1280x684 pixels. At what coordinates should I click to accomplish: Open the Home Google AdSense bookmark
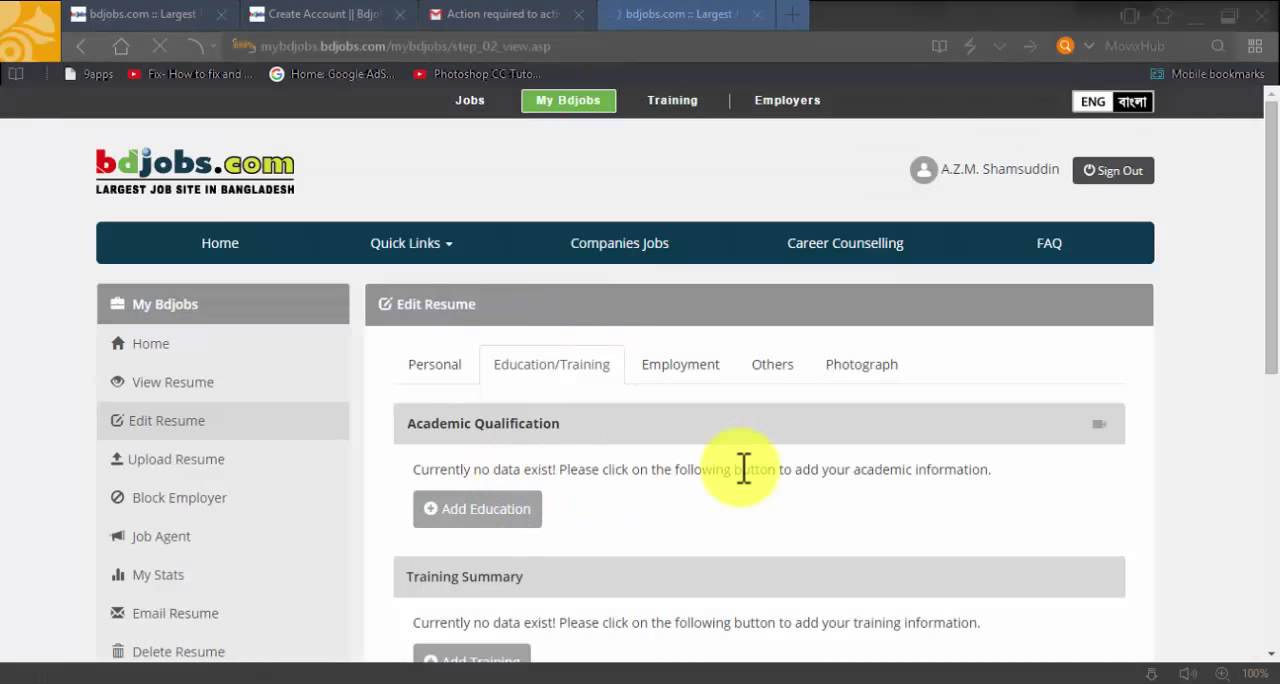(x=333, y=73)
